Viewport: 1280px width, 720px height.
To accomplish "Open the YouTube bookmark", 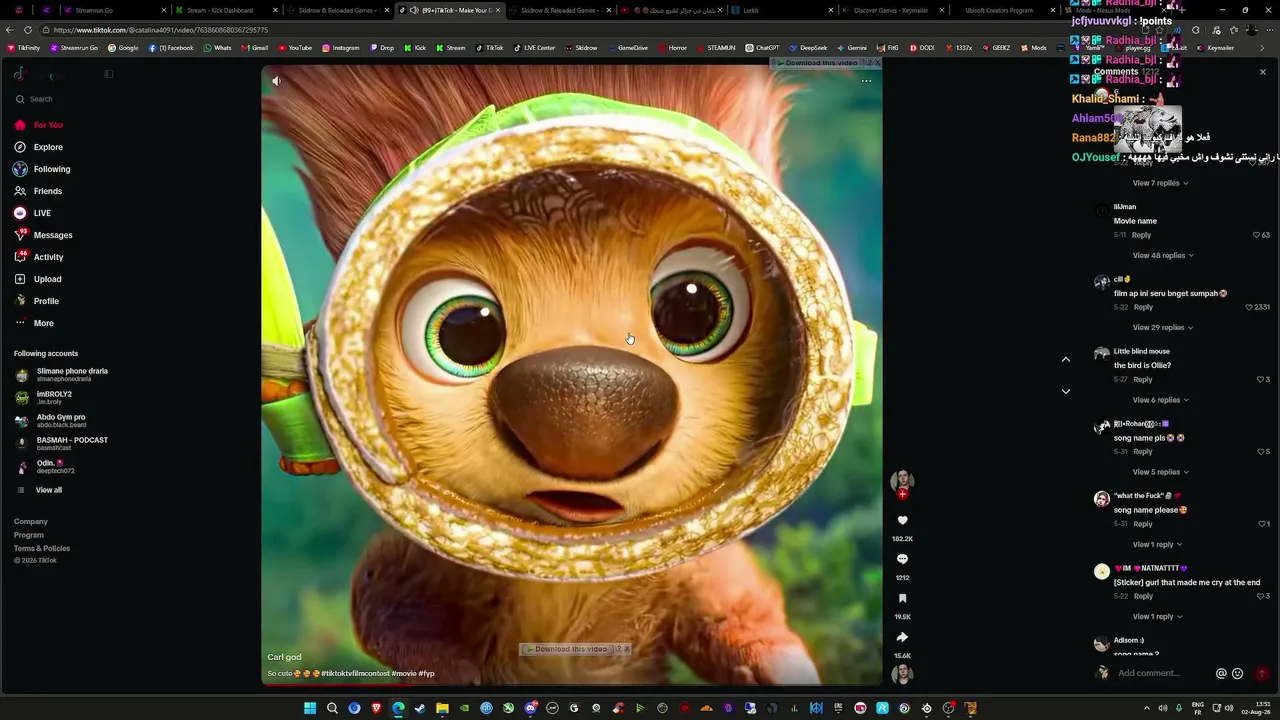I will [x=295, y=48].
